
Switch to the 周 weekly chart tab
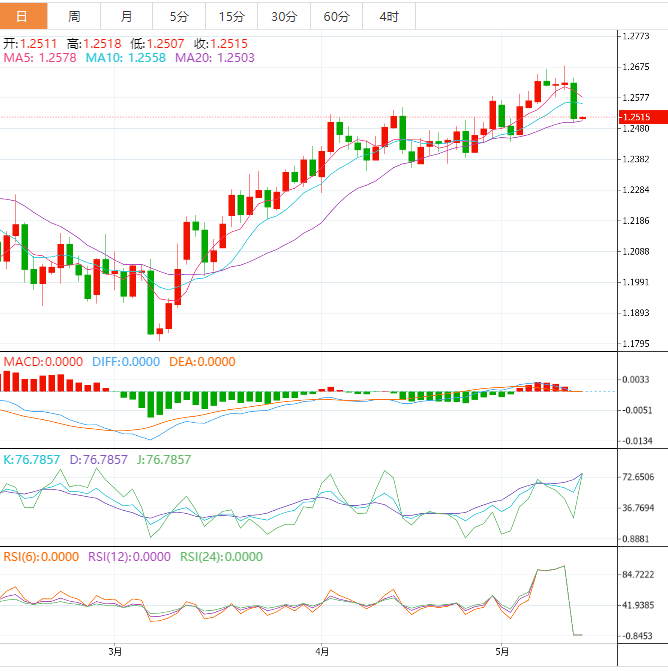(x=74, y=17)
